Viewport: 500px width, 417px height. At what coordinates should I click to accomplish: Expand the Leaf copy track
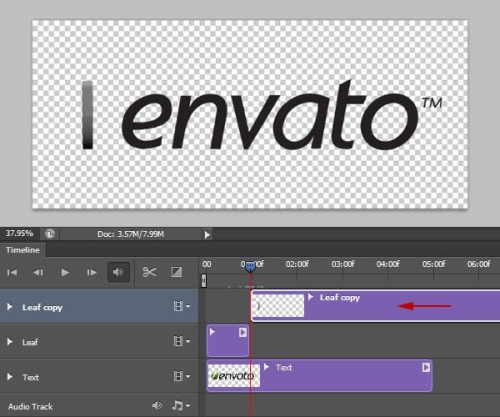(10, 307)
